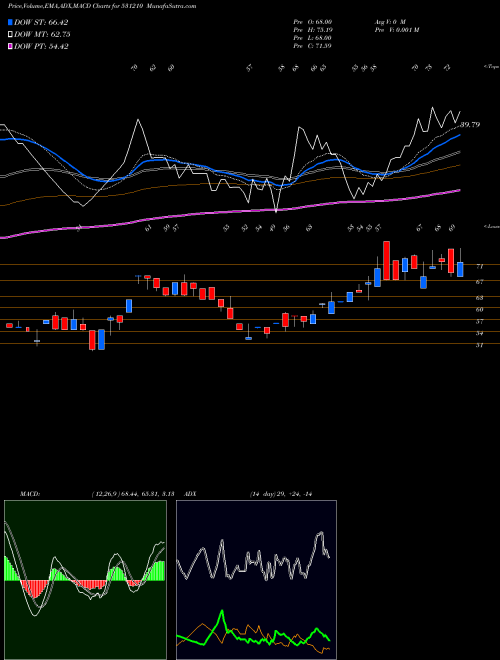The image size is (500, 660).
Task: Click the ADX (14 day) values text
Action: pyautogui.click(x=280, y=494)
